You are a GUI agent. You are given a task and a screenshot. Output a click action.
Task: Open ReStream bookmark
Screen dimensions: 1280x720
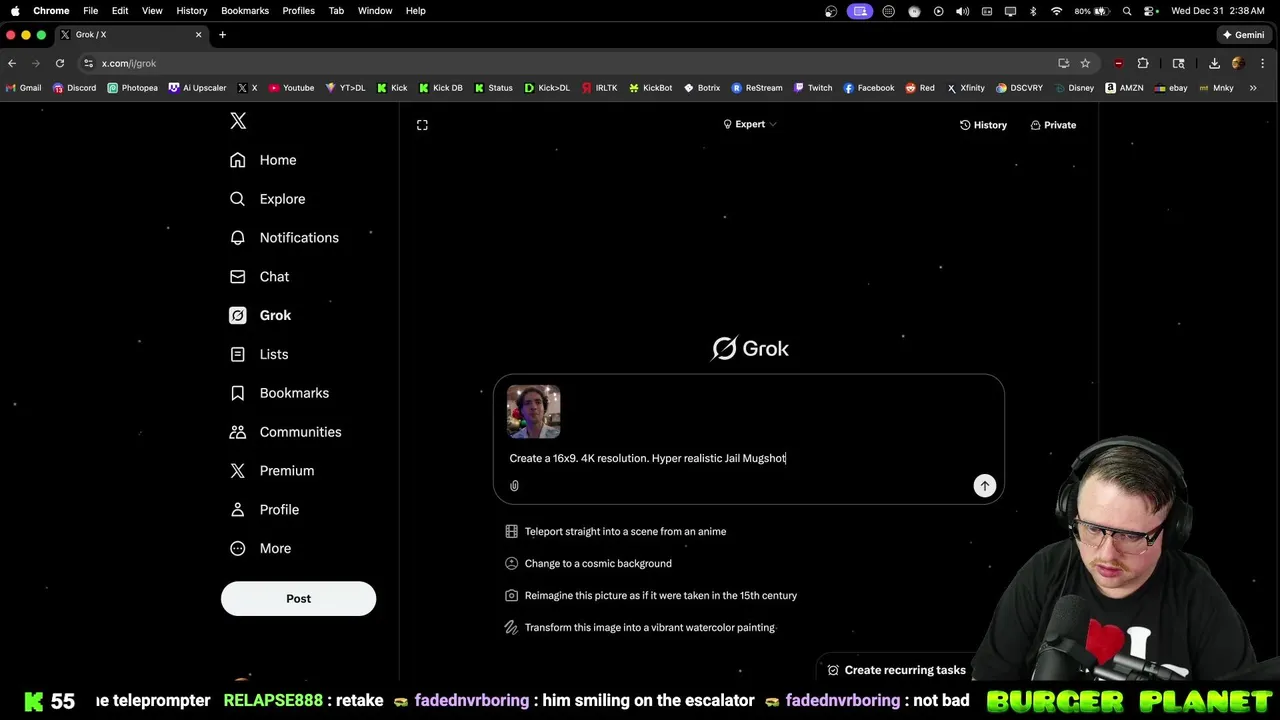pyautogui.click(x=757, y=88)
